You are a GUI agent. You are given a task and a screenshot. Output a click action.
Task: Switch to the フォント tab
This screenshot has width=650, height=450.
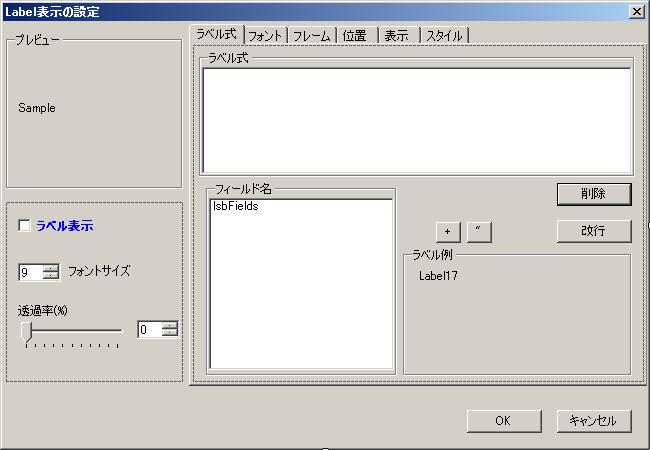(x=265, y=35)
